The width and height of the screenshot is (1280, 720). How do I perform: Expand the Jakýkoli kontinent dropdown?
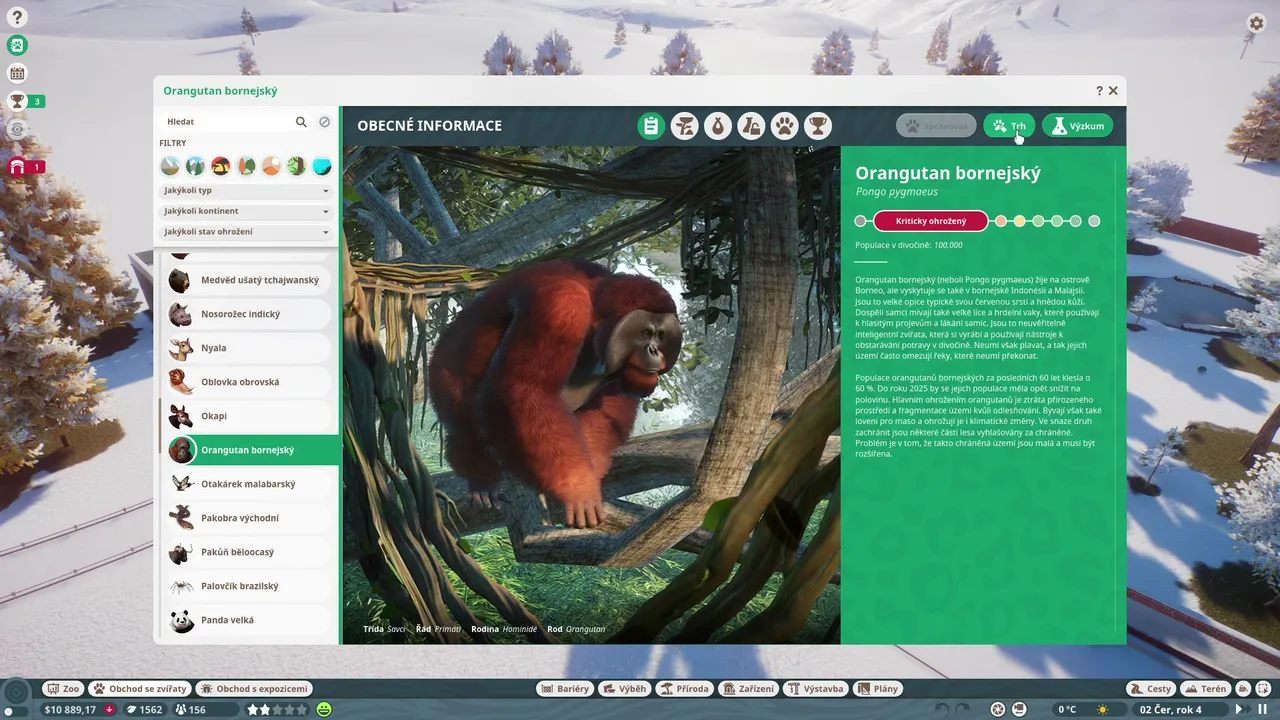coord(246,211)
